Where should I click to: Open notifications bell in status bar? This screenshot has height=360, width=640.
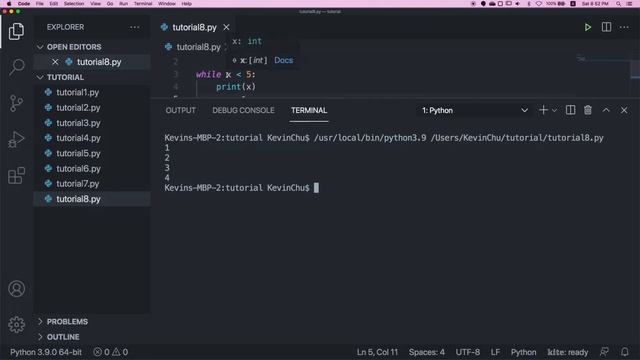tap(624, 352)
